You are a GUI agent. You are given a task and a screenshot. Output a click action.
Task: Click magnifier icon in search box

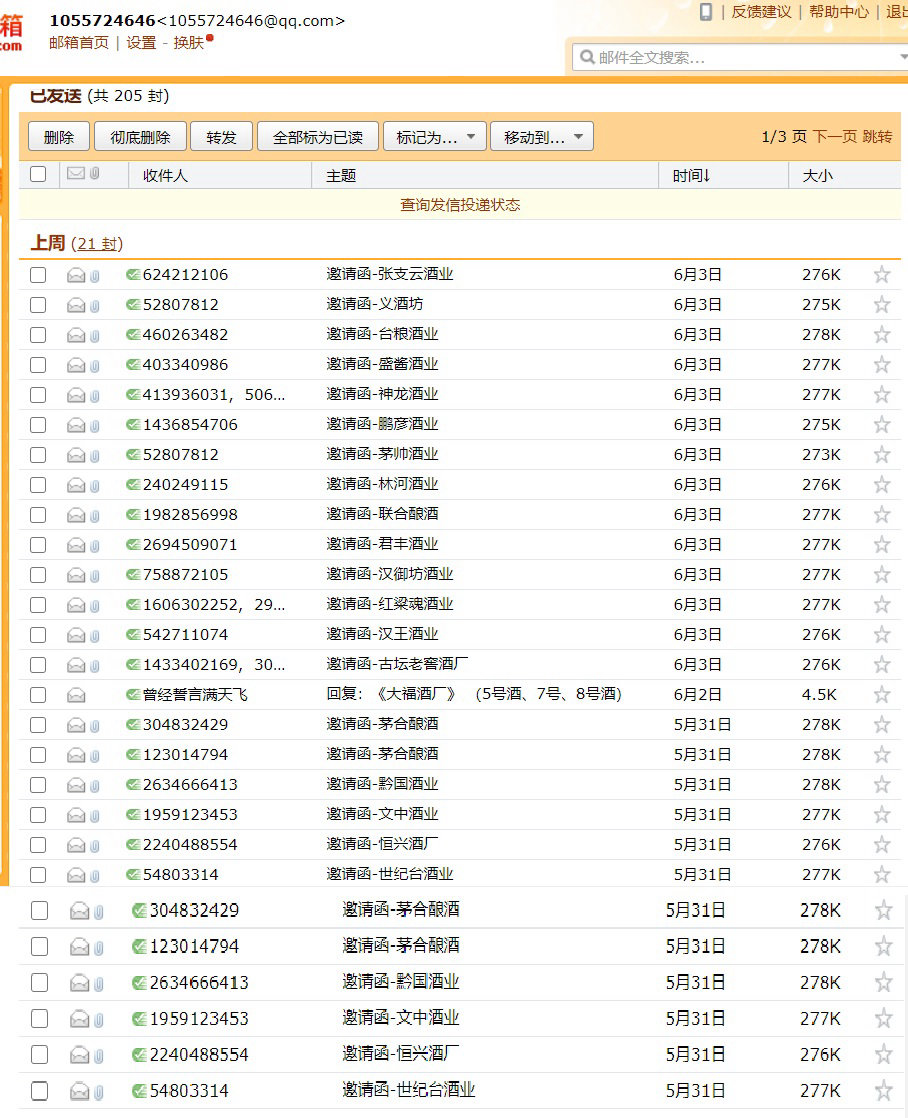586,57
